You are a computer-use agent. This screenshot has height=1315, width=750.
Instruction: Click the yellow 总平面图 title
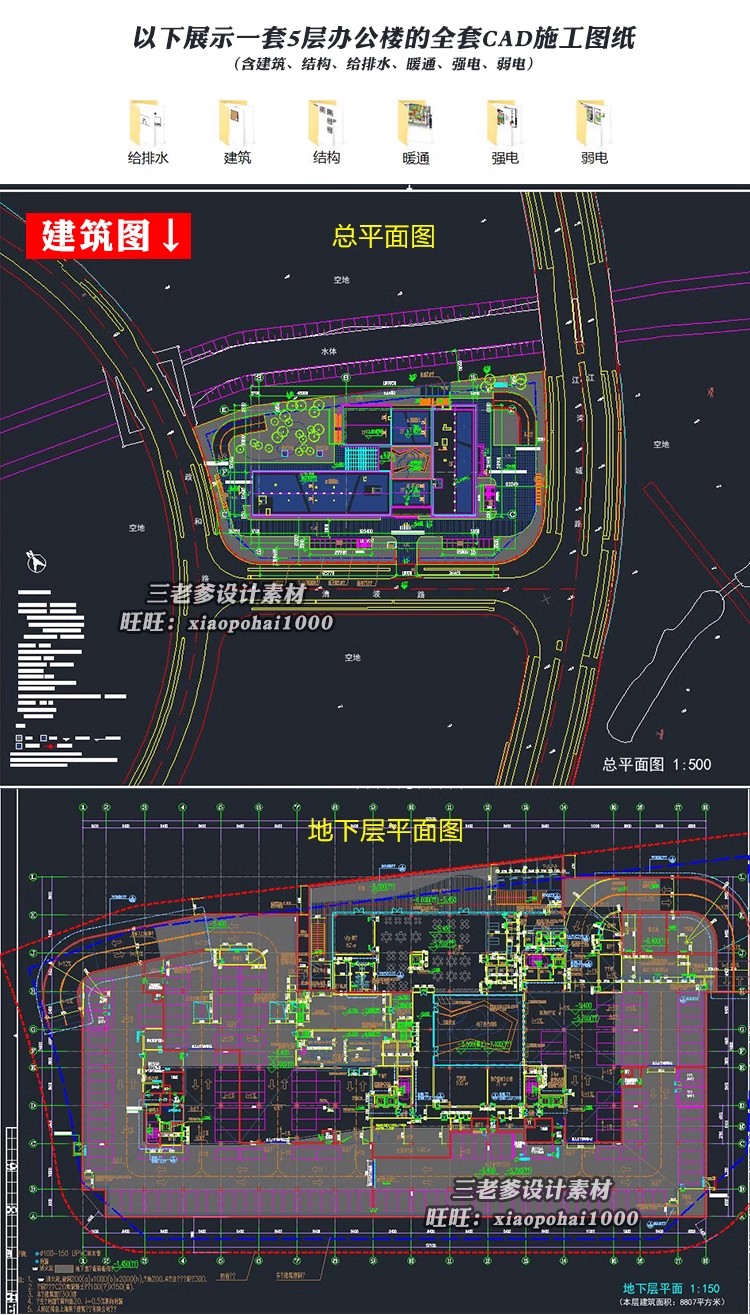pos(384,237)
